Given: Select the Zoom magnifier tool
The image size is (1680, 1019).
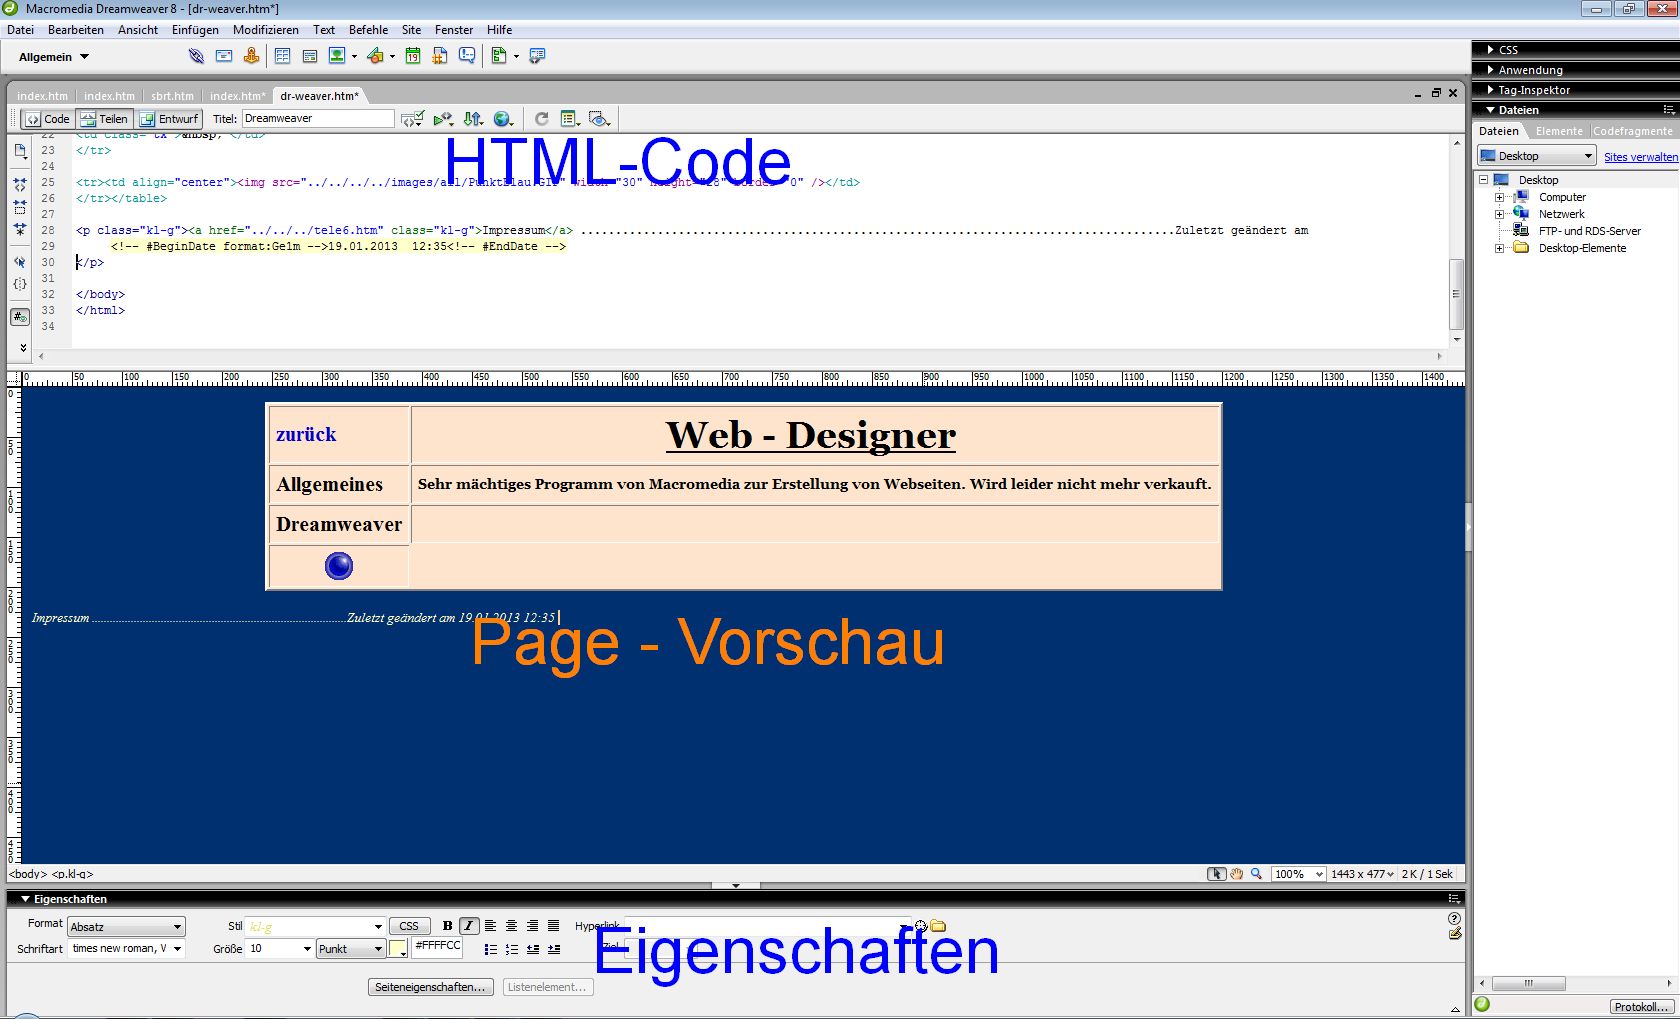Looking at the screenshot, I should point(1257,874).
